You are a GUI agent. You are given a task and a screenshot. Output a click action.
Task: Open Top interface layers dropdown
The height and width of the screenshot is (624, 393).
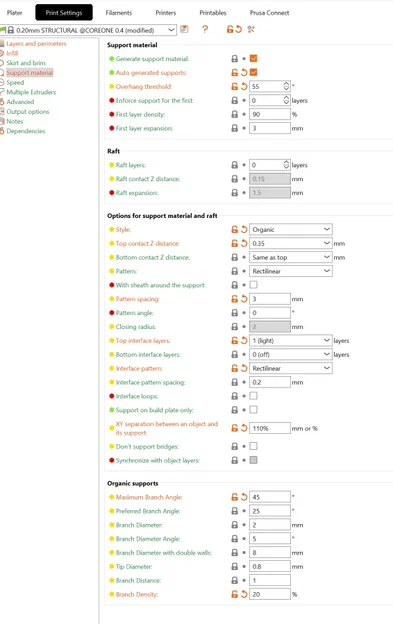click(291, 341)
